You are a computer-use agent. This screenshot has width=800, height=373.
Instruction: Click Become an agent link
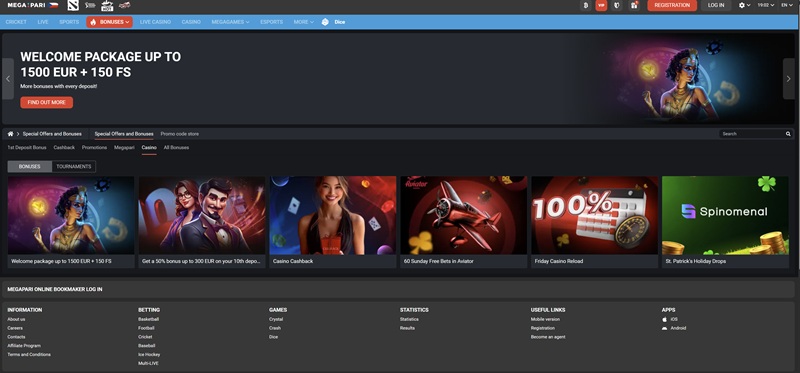pos(548,337)
